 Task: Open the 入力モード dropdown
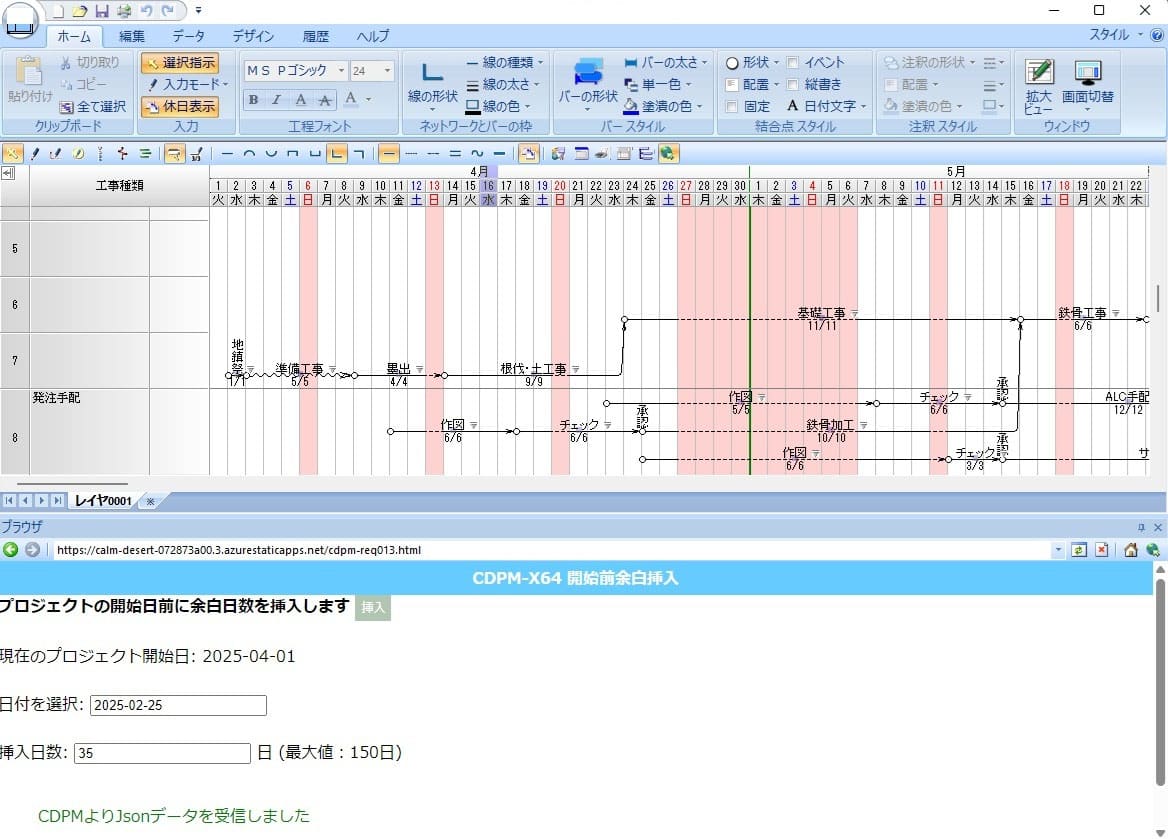point(187,84)
